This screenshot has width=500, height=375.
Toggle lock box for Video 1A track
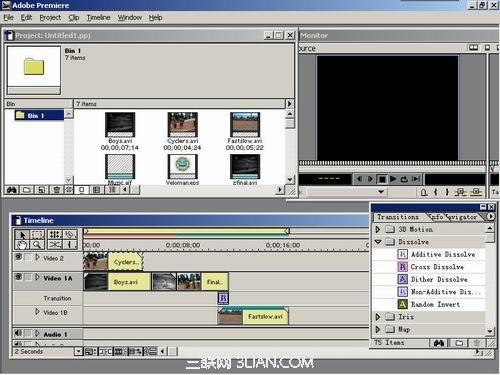point(29,277)
